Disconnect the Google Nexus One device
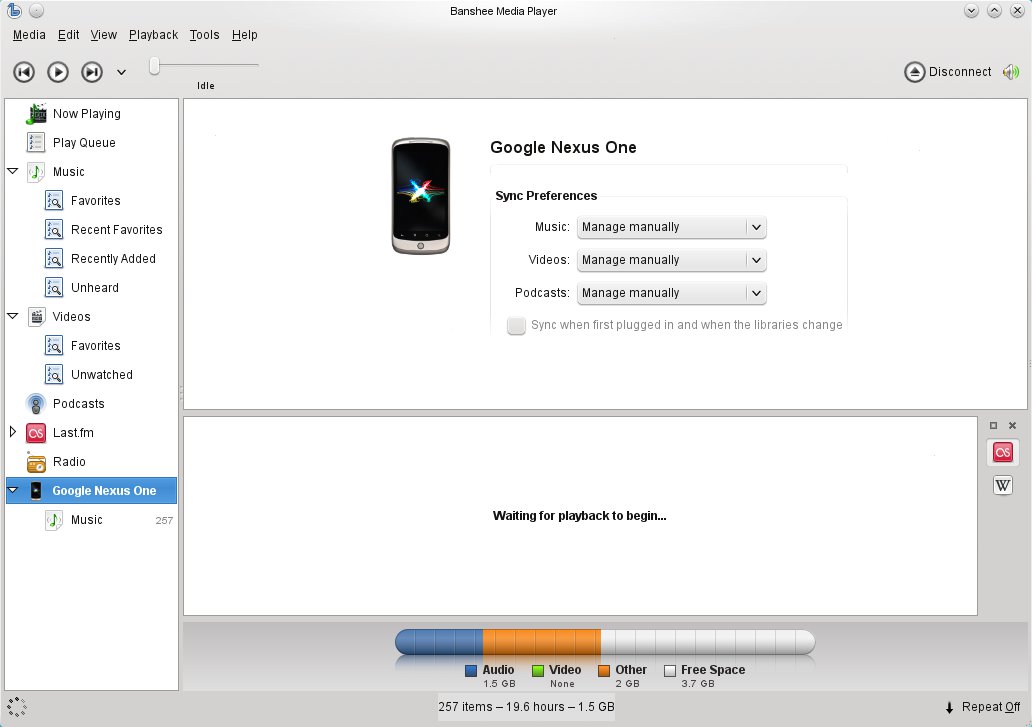 [x=948, y=72]
